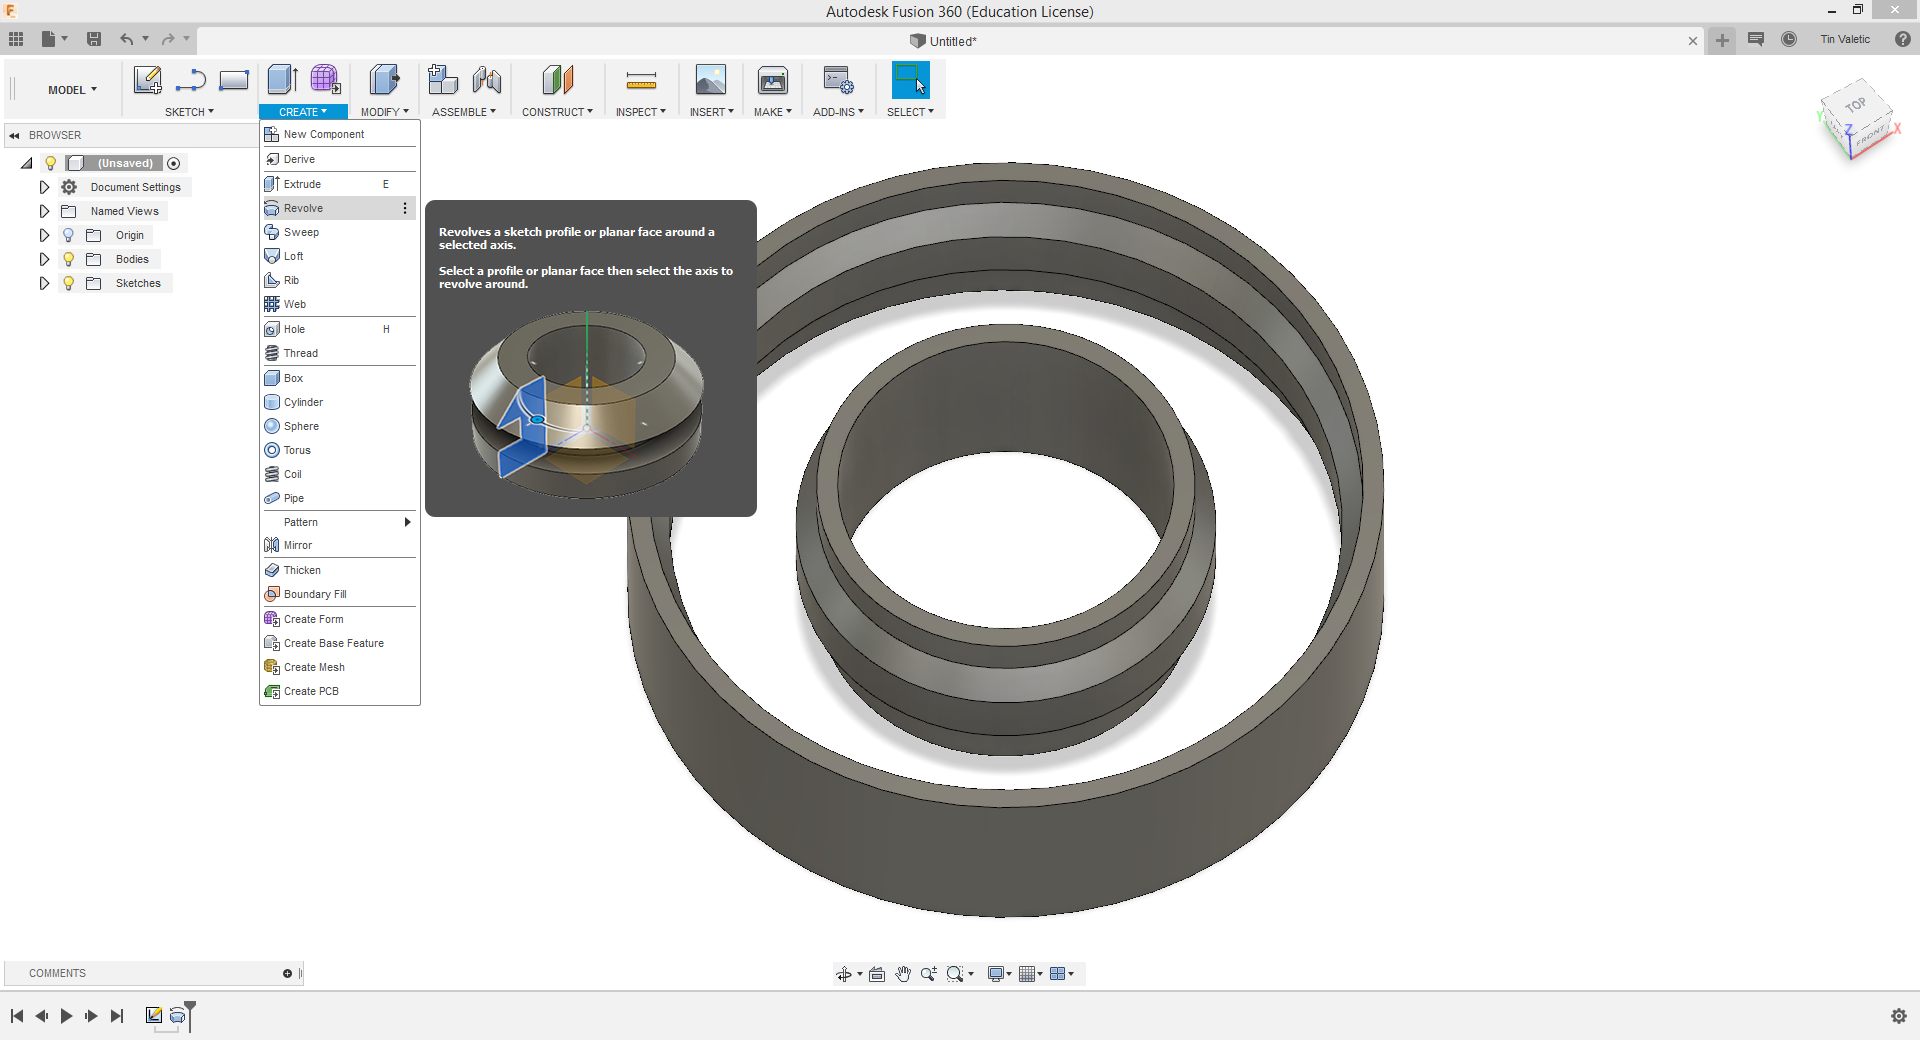
Task: Click the Scripts and Add-Ins icon
Action: (x=837, y=80)
